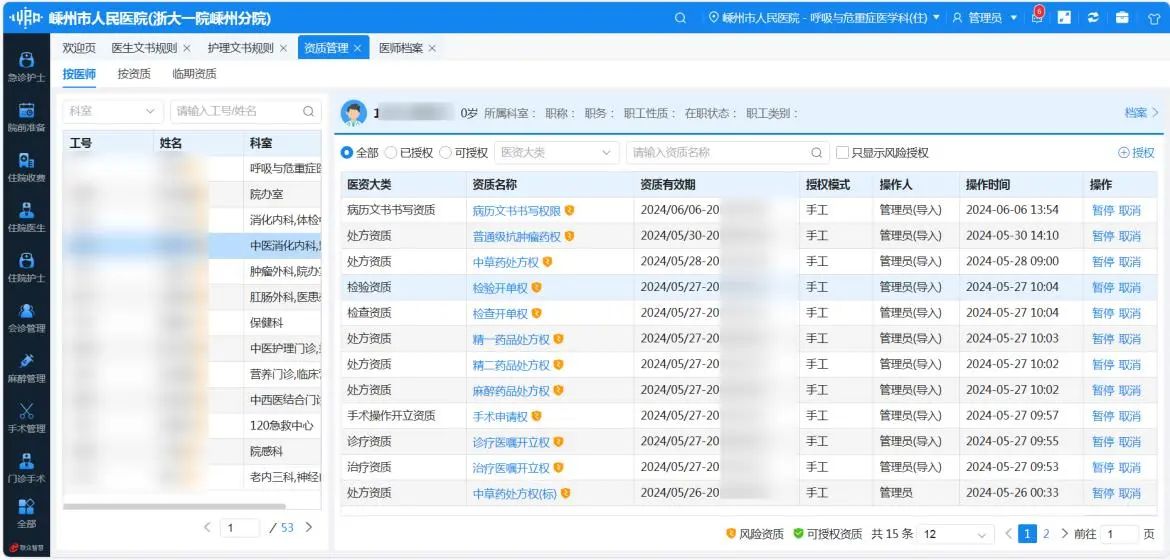Click 暂停 for 病历文书书写权限 row

[1103, 211]
